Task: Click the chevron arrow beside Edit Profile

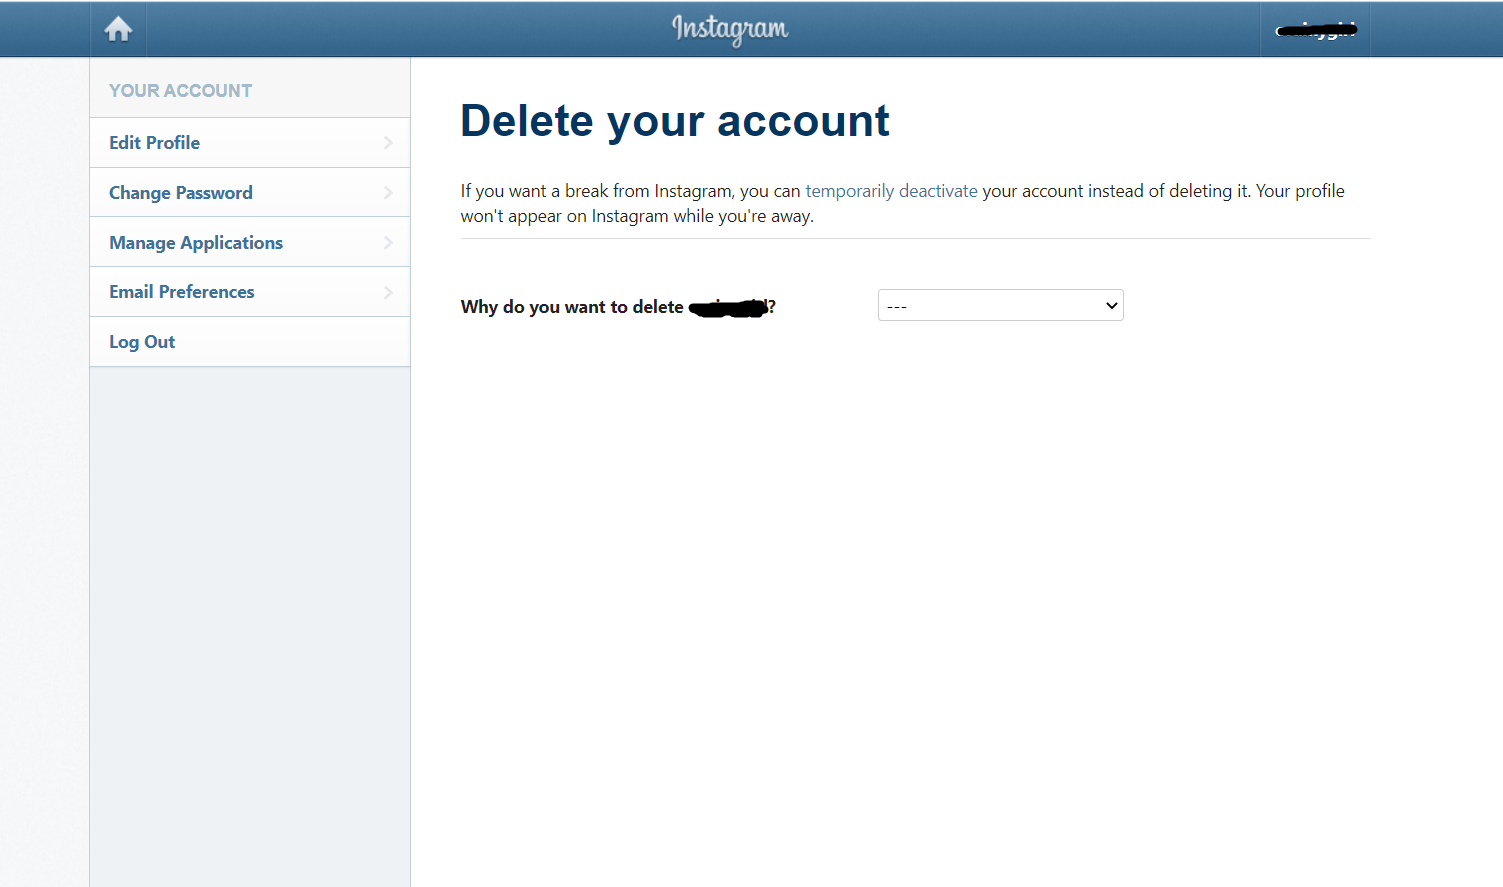Action: coord(388,143)
